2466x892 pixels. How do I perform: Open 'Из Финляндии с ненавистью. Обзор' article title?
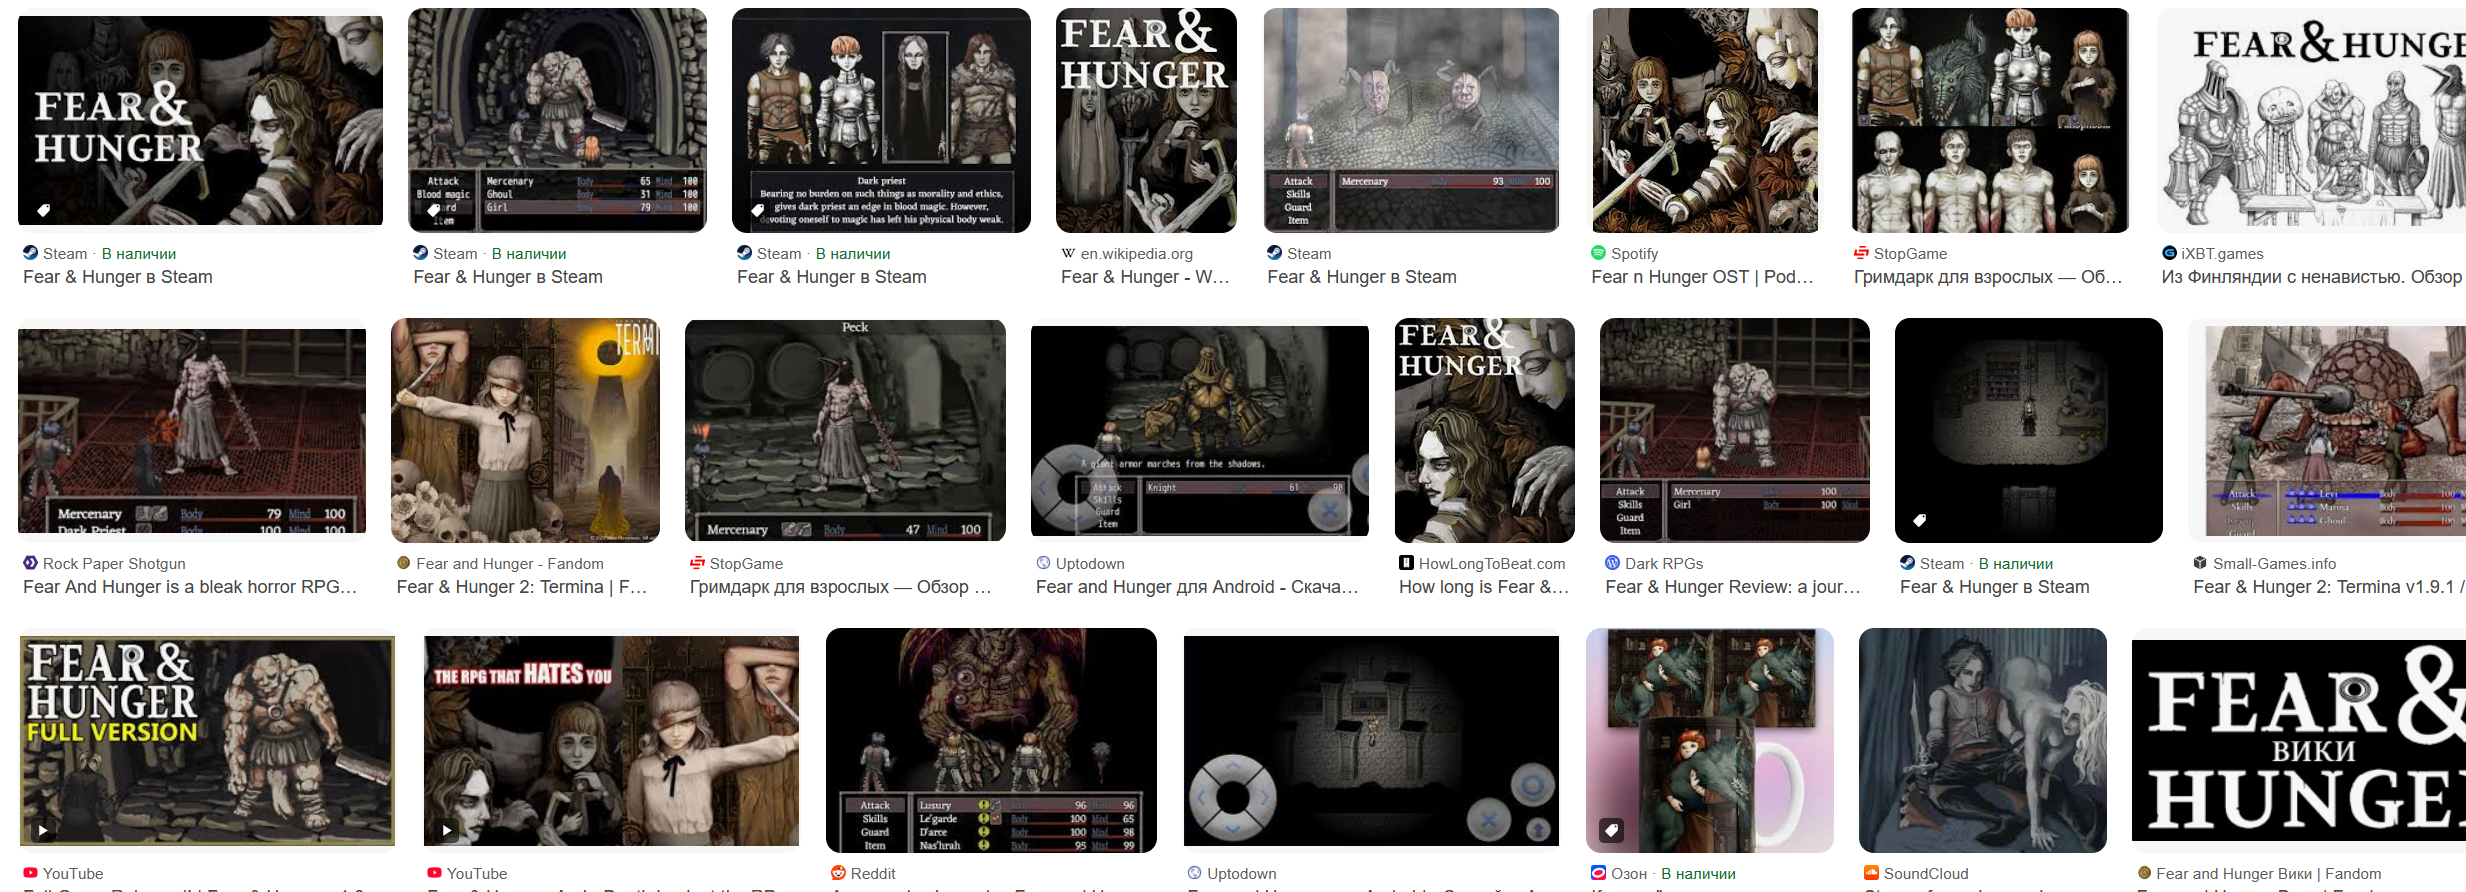click(2312, 277)
